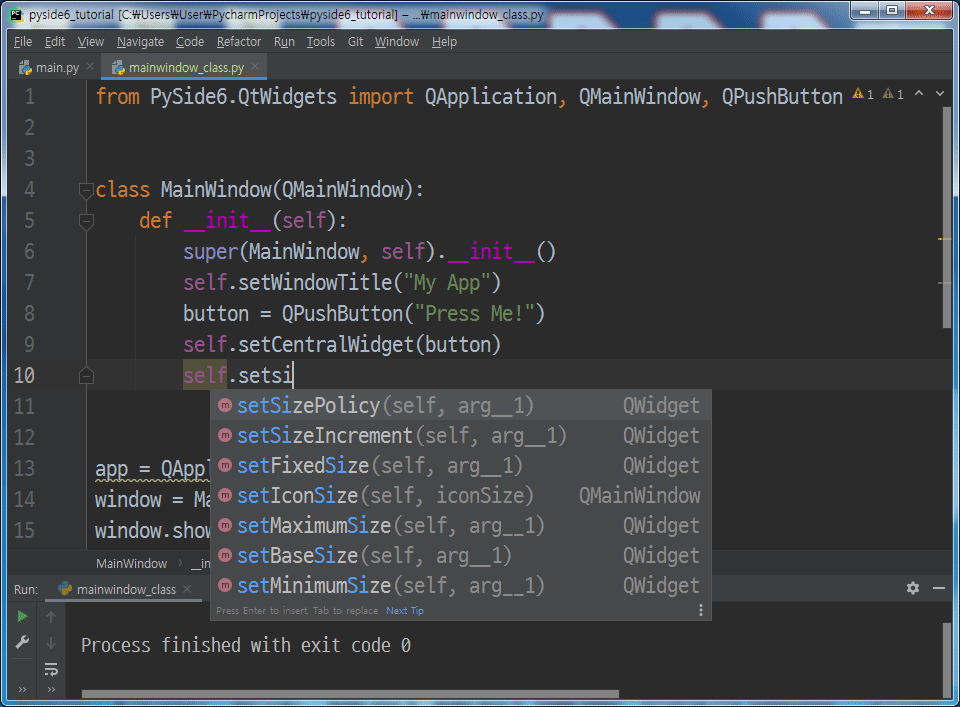Close the mainwindow_class.py editor tab

(255, 66)
